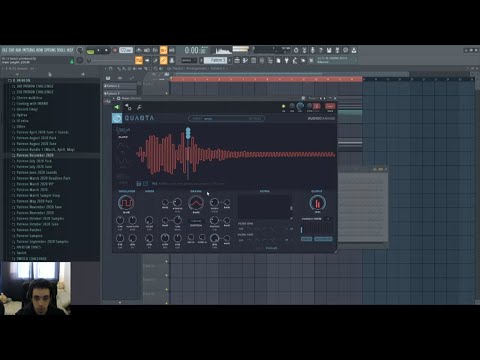Select the 'Patreon August 2020 Pack' folder

(x=36, y=138)
